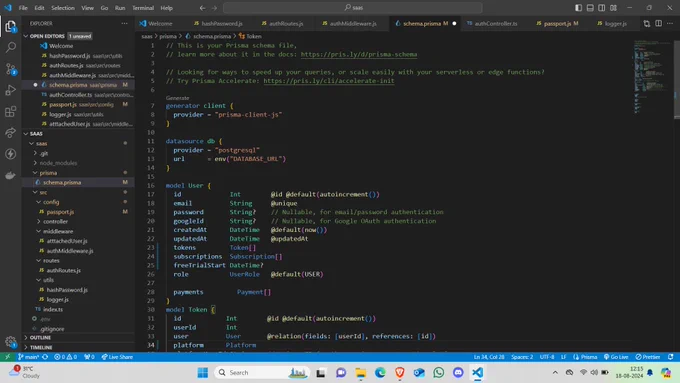
Task: Open the Search view in activity bar
Action: pos(10,47)
